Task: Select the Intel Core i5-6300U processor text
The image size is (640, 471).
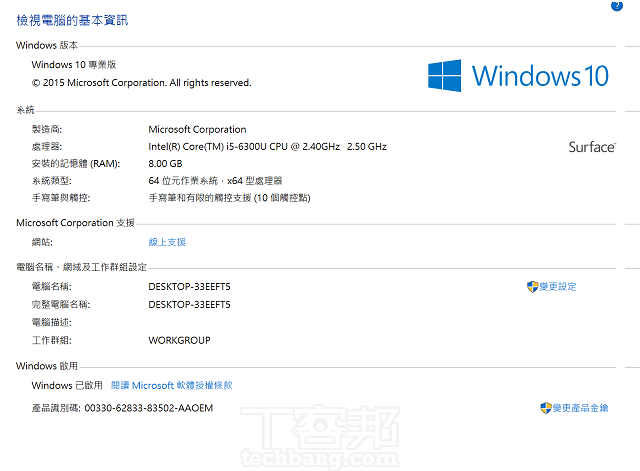Action: click(x=267, y=147)
